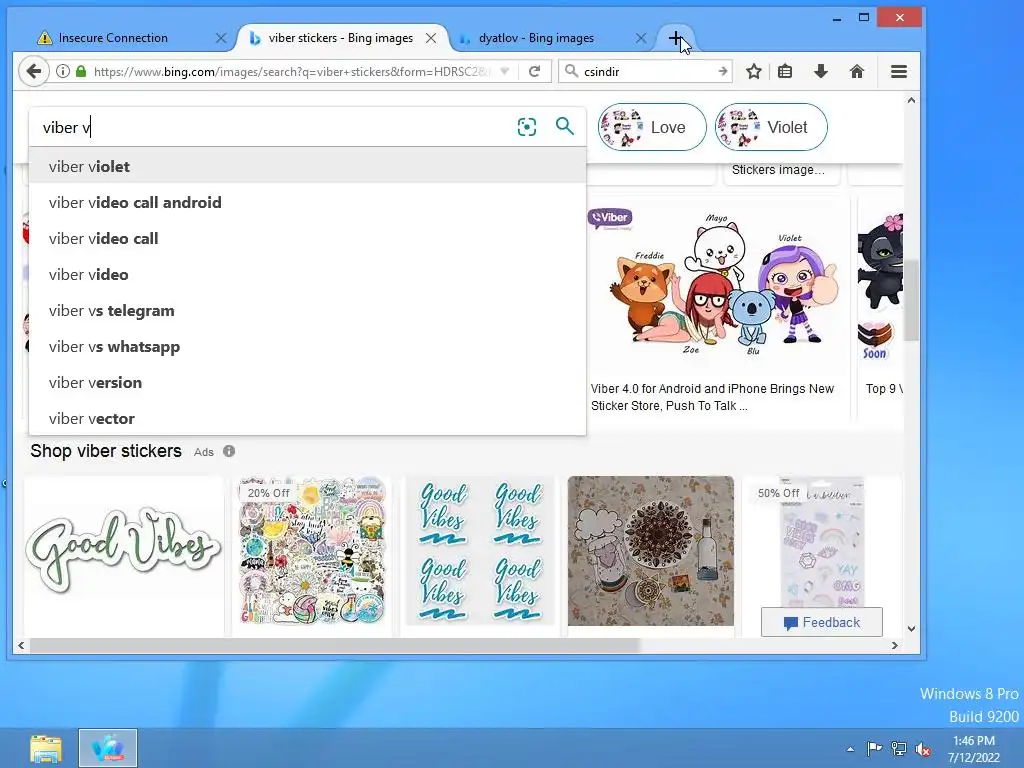Click the browser search box containing csindir
The height and width of the screenshot is (768, 1024).
tap(645, 71)
